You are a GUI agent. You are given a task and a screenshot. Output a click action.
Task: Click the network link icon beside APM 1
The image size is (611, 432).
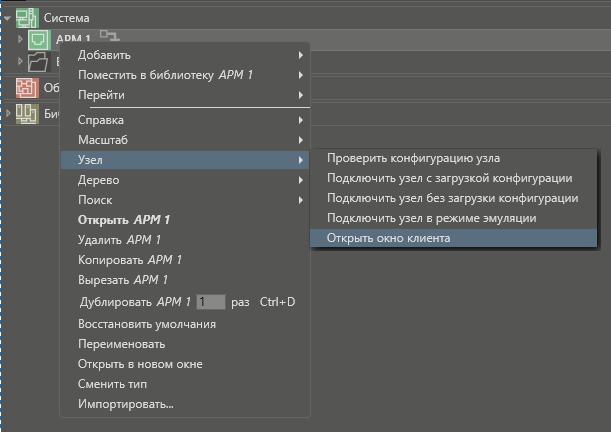(108, 38)
